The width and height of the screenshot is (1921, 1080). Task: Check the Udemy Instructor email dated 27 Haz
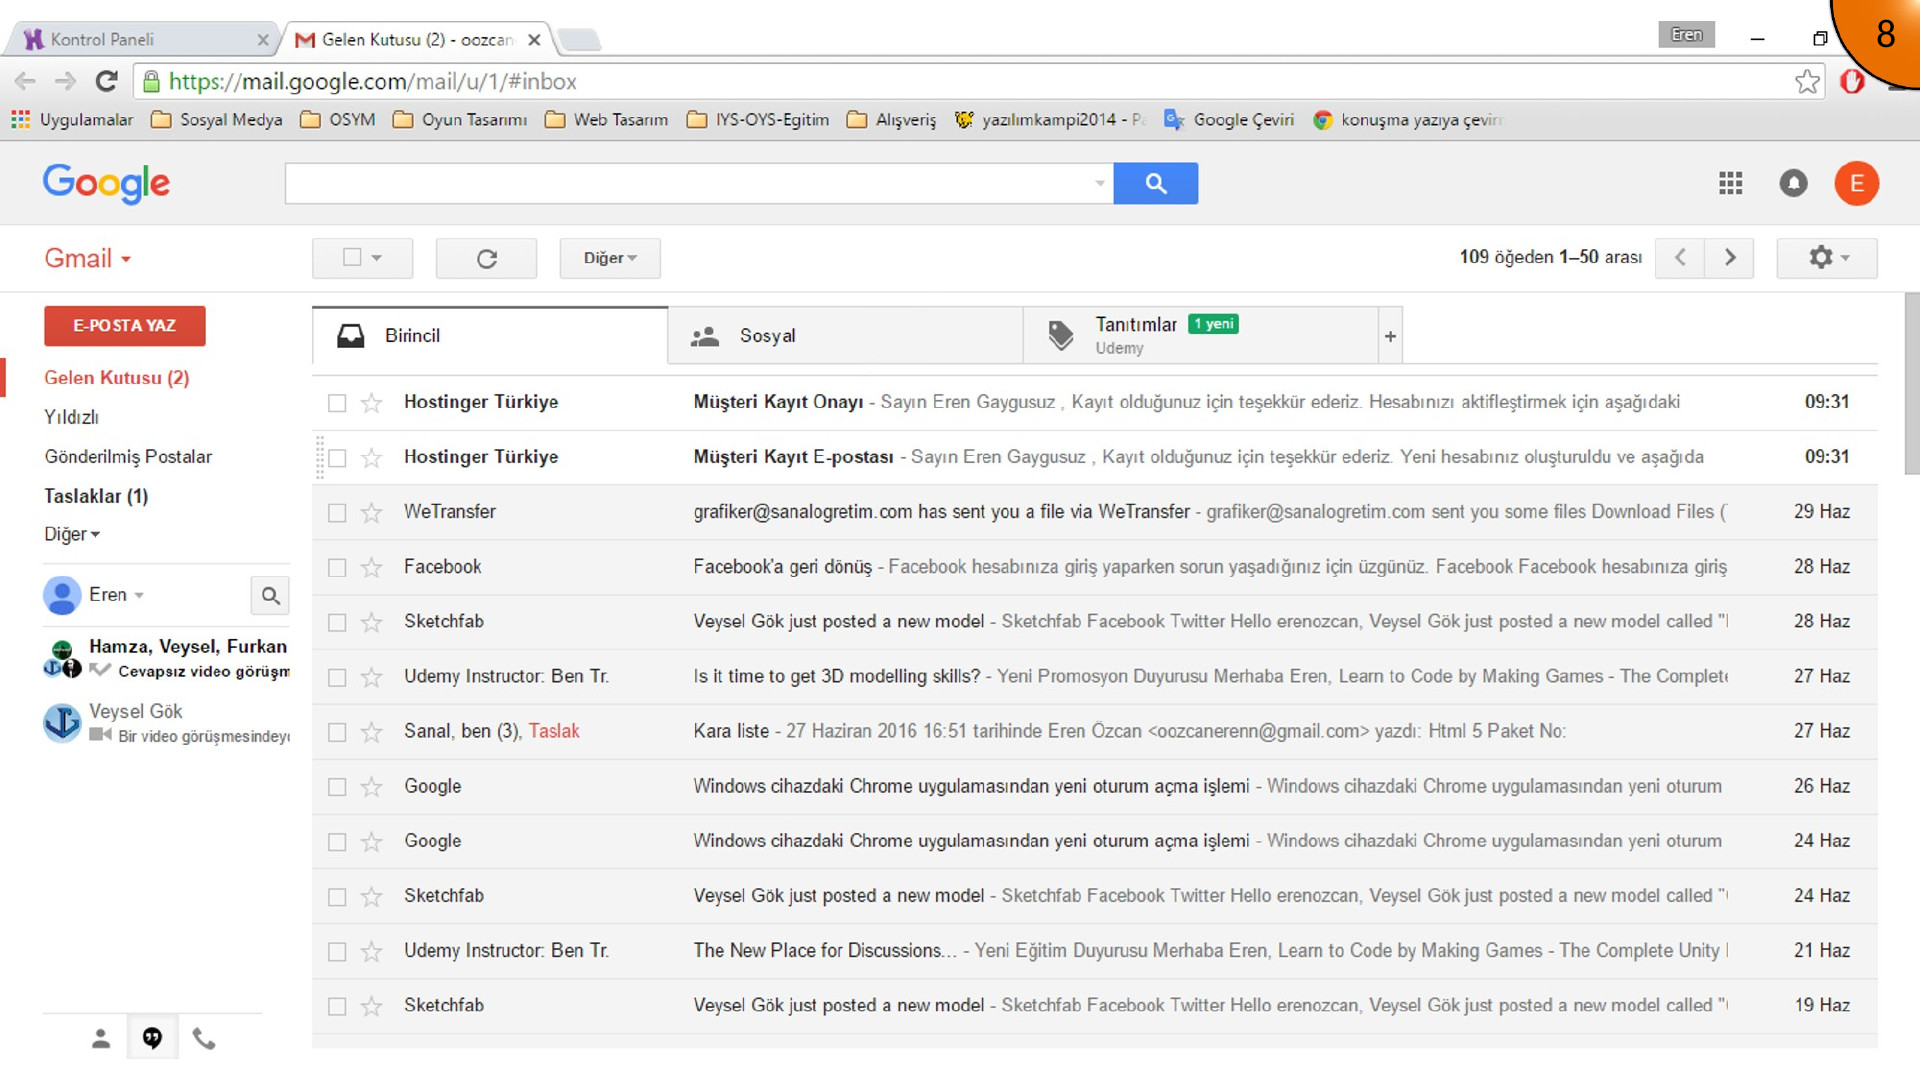(x=337, y=677)
